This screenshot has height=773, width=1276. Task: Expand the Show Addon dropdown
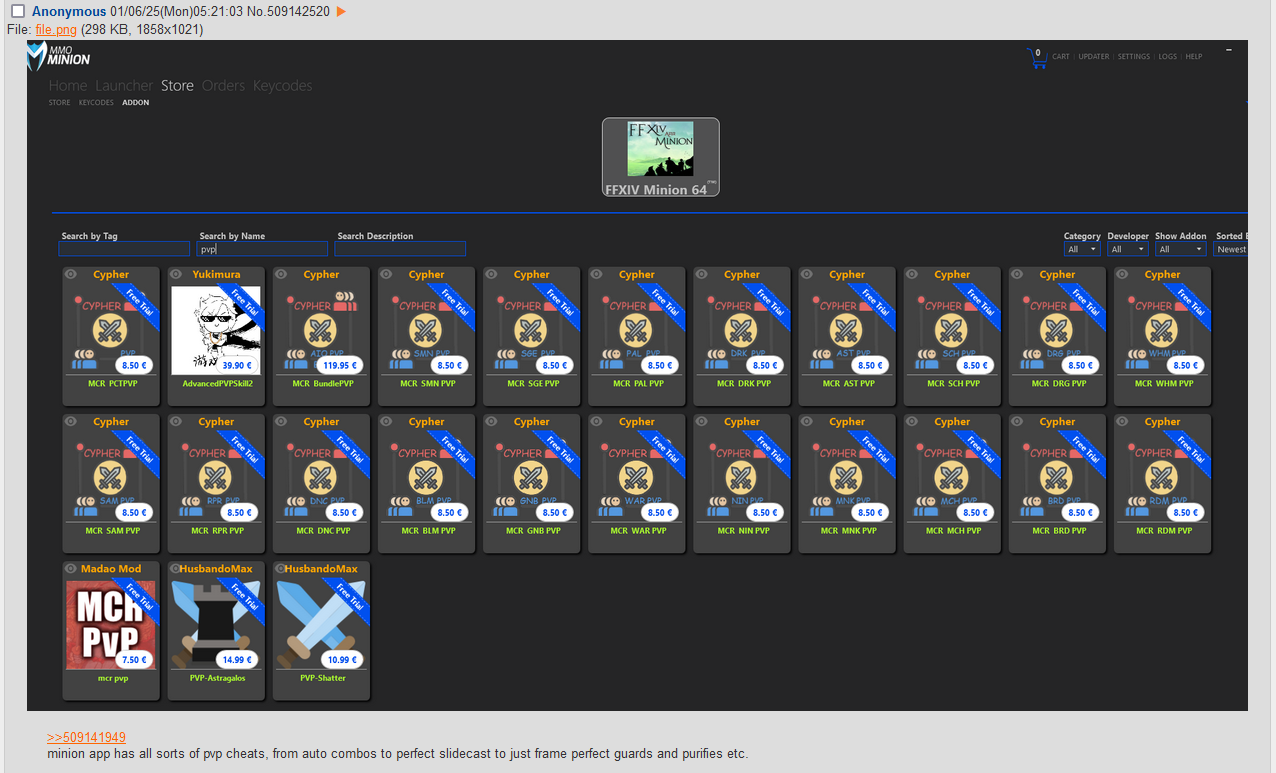click(x=1181, y=249)
